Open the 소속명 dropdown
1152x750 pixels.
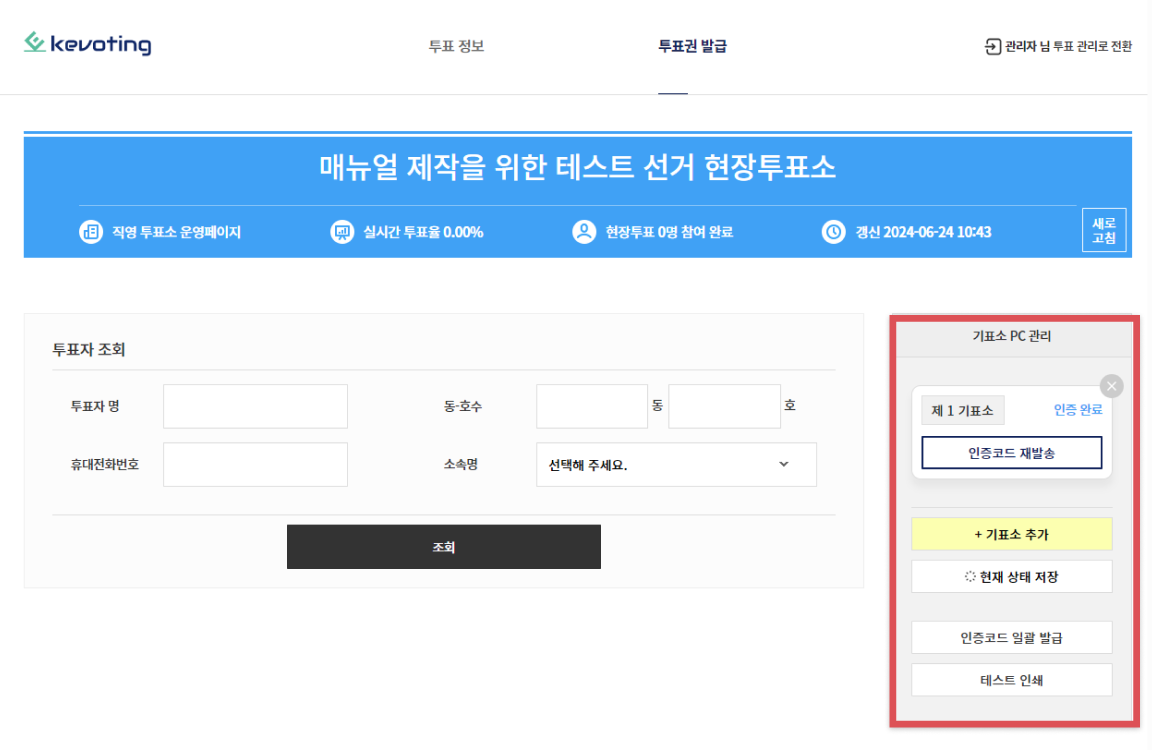676,465
